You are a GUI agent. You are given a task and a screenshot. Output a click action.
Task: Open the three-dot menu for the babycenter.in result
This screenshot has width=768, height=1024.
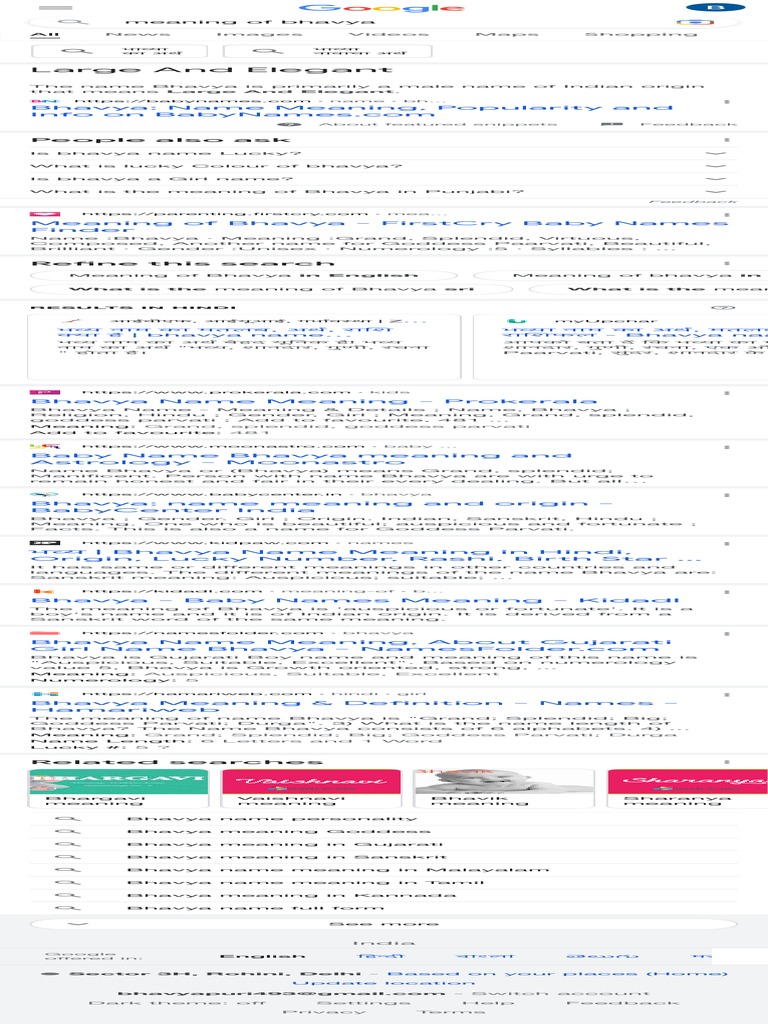click(x=726, y=495)
